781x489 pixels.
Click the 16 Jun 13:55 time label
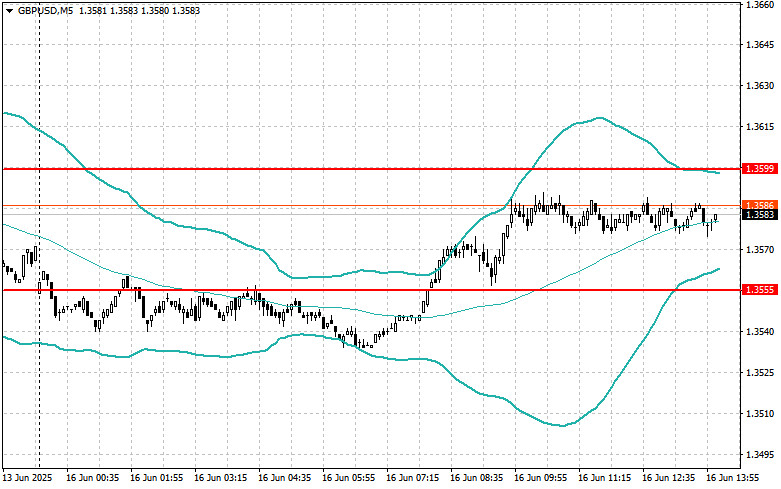(733, 478)
